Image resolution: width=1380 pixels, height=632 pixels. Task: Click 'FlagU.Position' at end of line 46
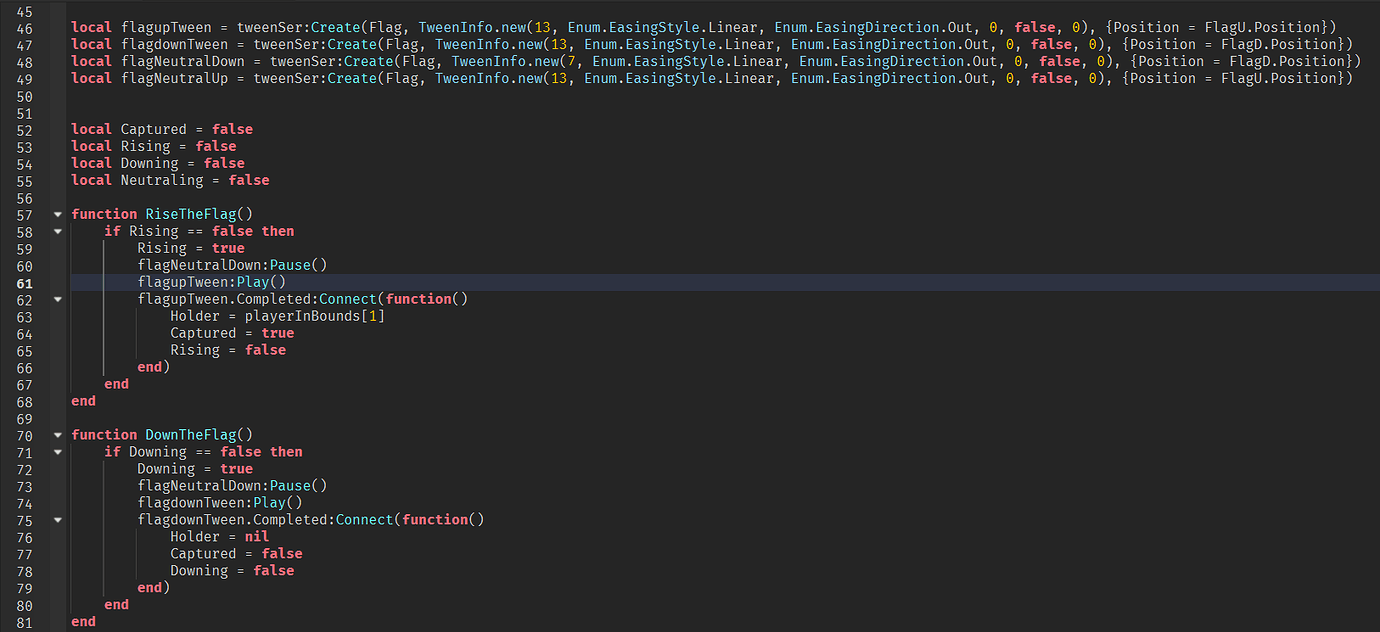(1269, 28)
